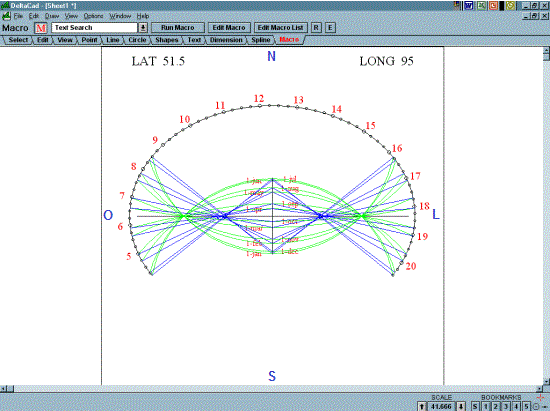This screenshot has height=411, width=550.
Task: Click the red hour label 20
Action: tap(411, 266)
